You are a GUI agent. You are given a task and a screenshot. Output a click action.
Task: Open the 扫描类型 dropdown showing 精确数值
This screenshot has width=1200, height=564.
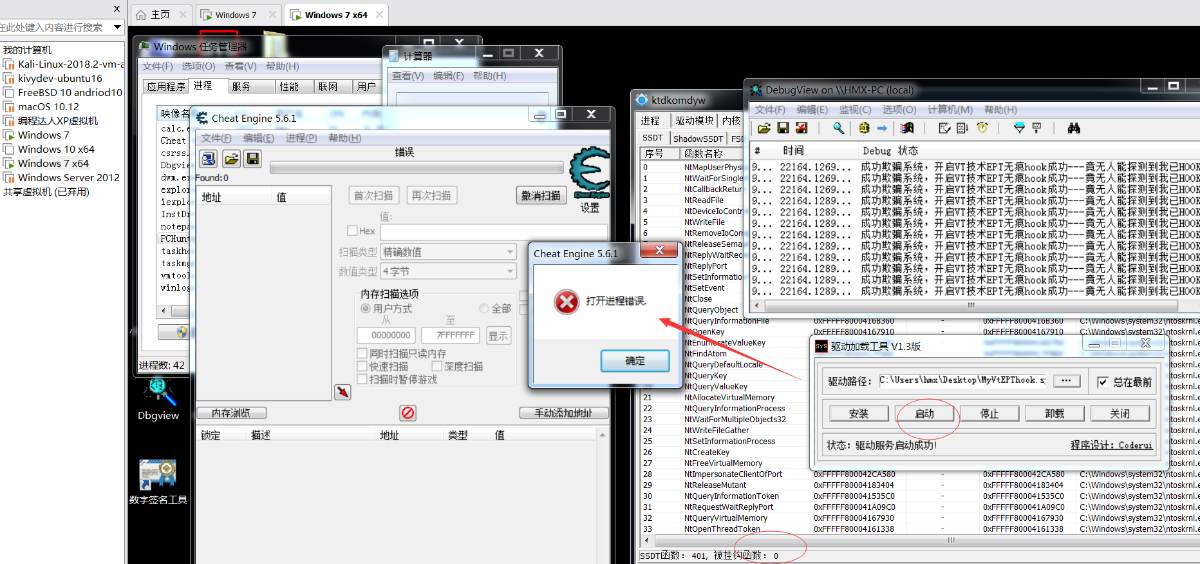pyautogui.click(x=448, y=251)
